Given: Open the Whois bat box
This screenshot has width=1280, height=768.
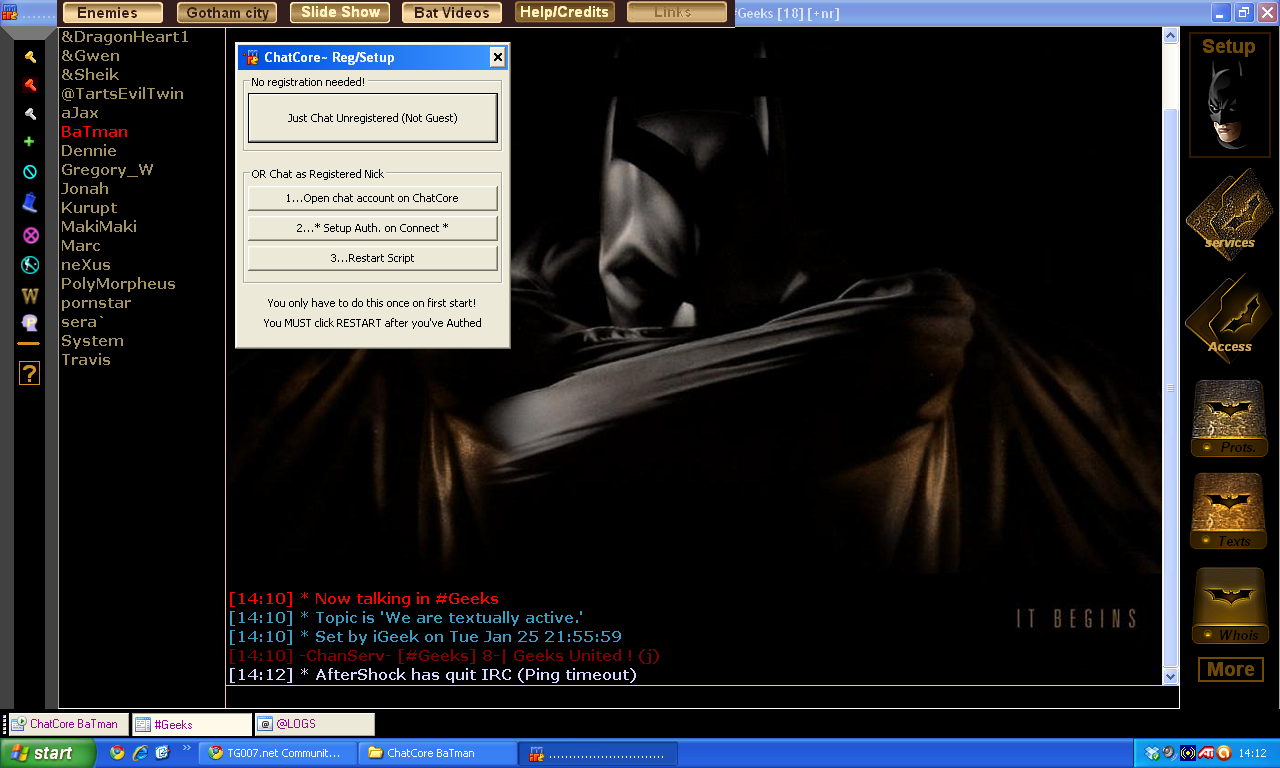Looking at the screenshot, I should pyautogui.click(x=1229, y=606).
